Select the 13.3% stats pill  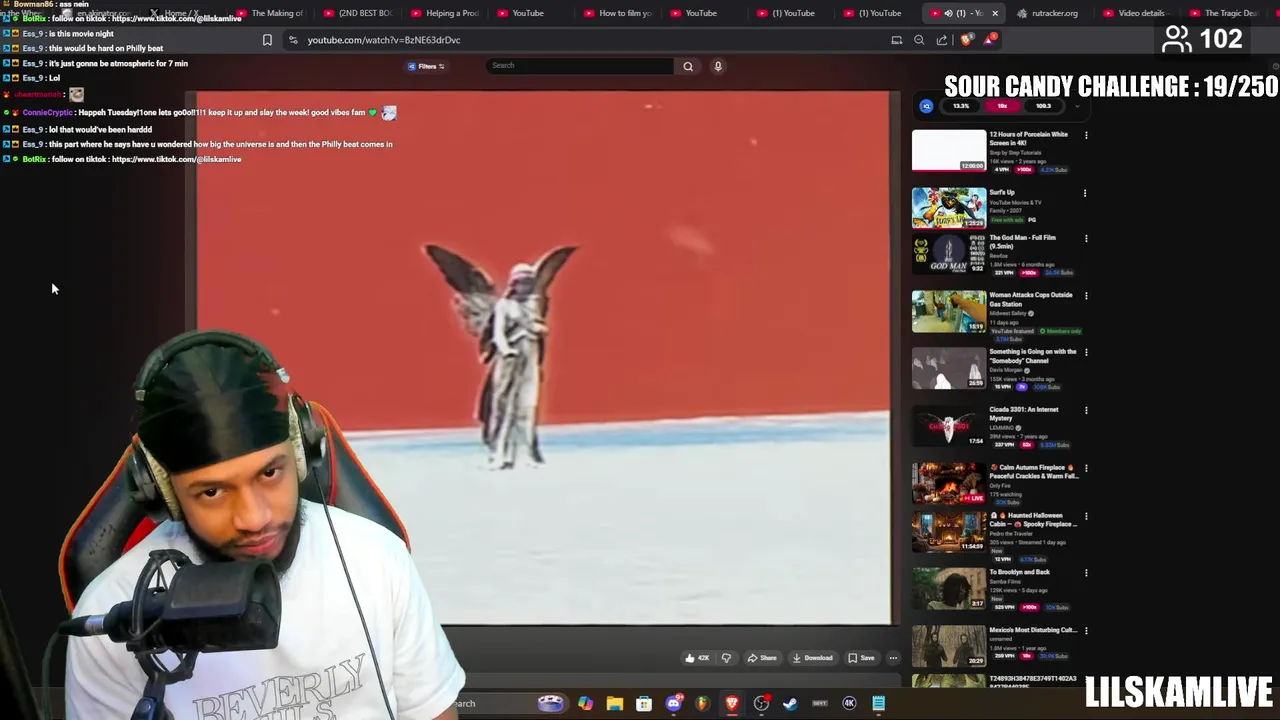coord(961,106)
